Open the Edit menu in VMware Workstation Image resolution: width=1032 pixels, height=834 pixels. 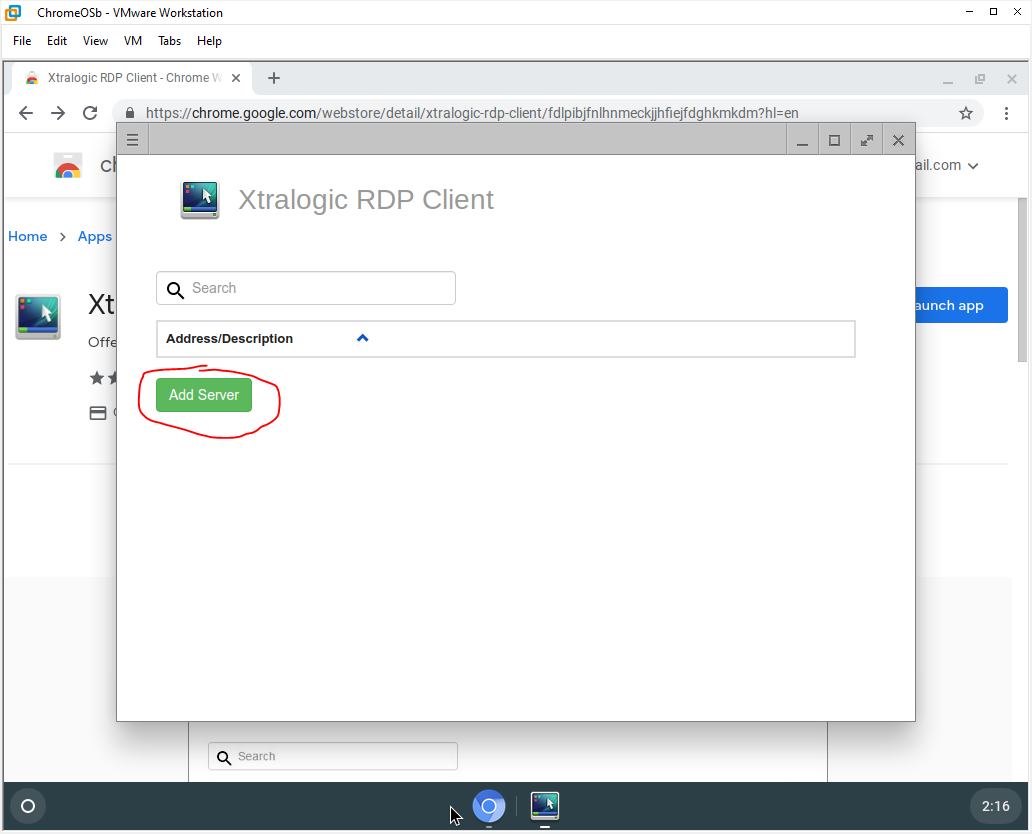(57, 41)
